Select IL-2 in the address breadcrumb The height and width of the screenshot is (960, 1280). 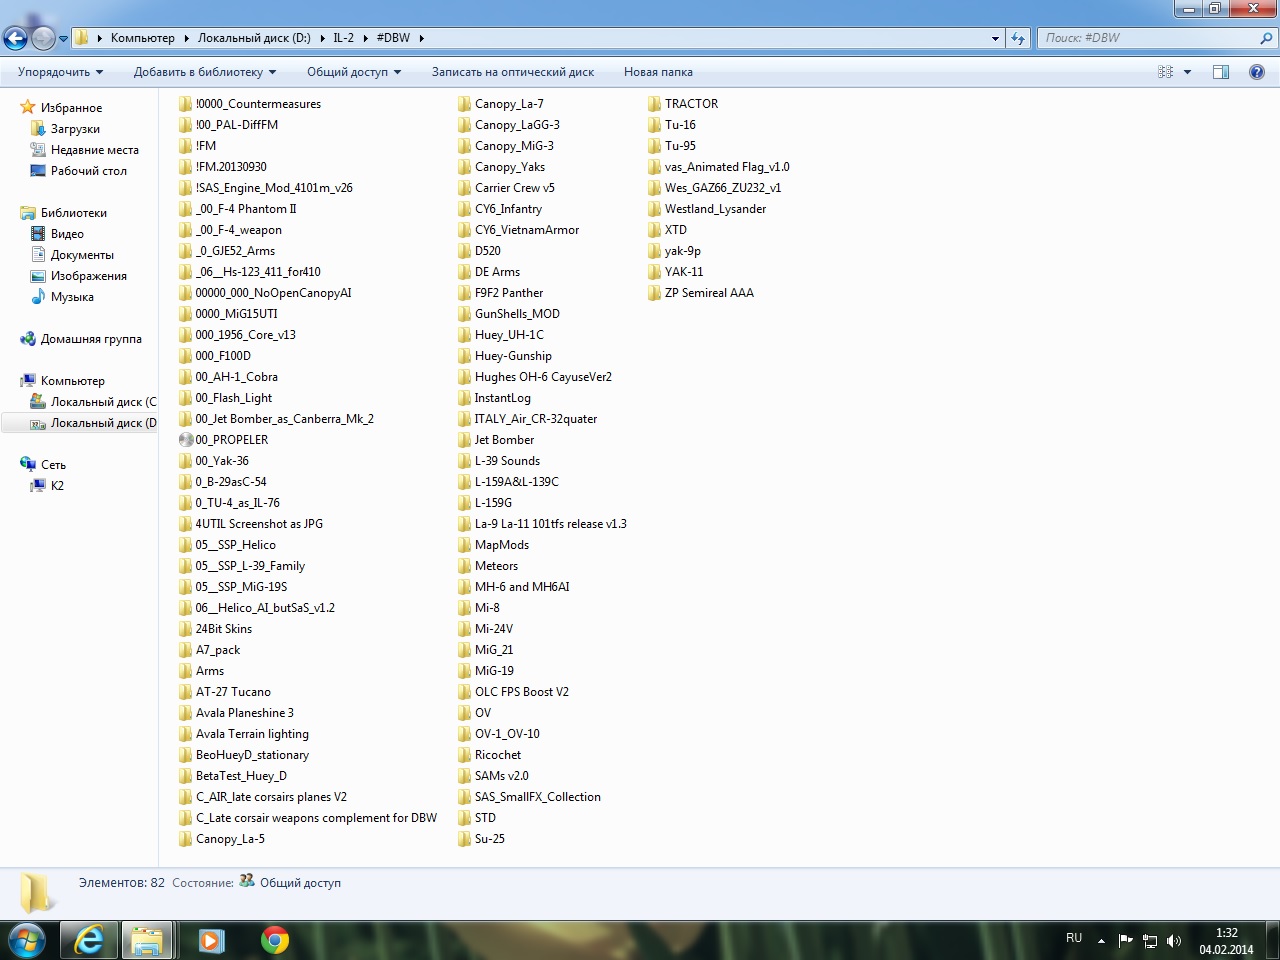point(343,38)
